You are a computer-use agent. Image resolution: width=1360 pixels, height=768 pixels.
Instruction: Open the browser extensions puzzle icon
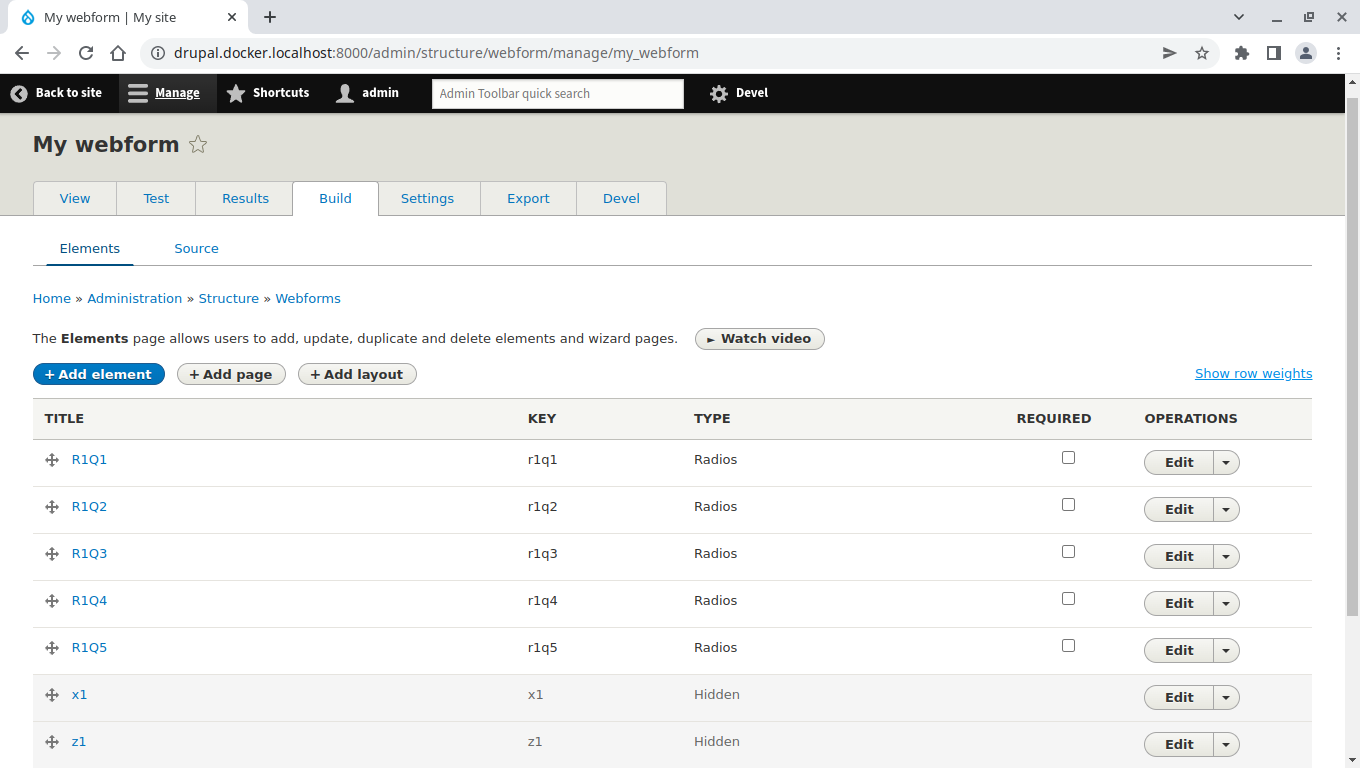point(1242,53)
